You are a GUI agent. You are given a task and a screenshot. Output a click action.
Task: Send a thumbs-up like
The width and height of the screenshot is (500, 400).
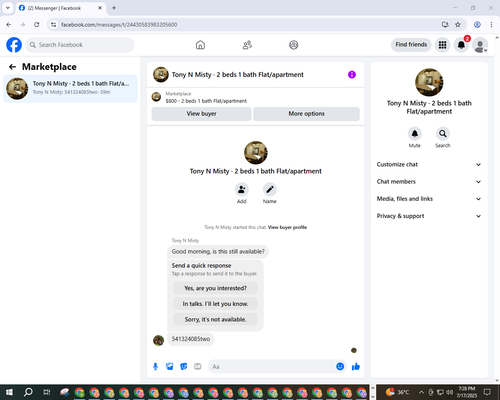click(356, 367)
